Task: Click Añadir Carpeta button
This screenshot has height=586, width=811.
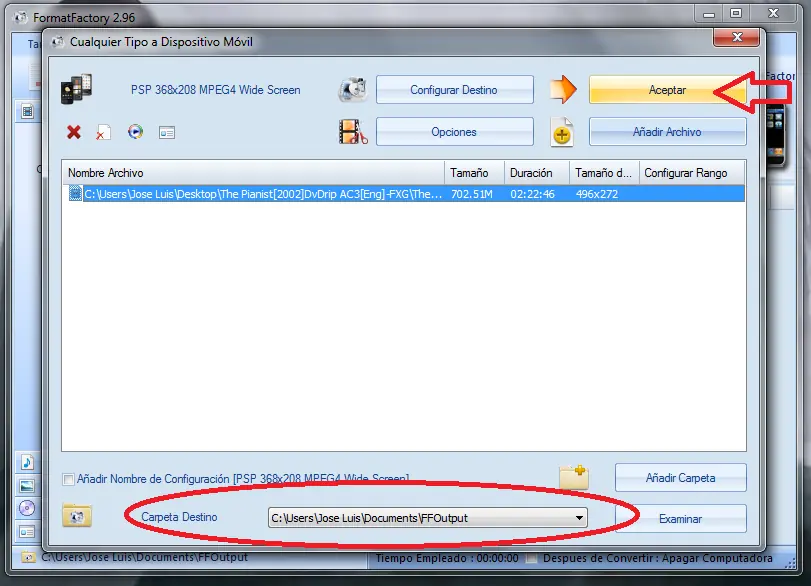Action: [x=681, y=477]
